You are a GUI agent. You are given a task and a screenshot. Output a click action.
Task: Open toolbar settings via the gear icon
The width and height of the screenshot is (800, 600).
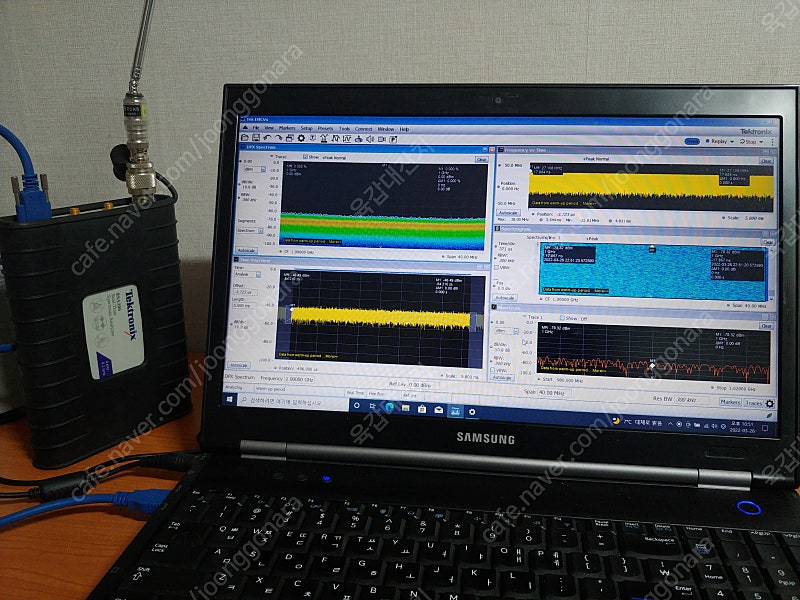point(301,137)
